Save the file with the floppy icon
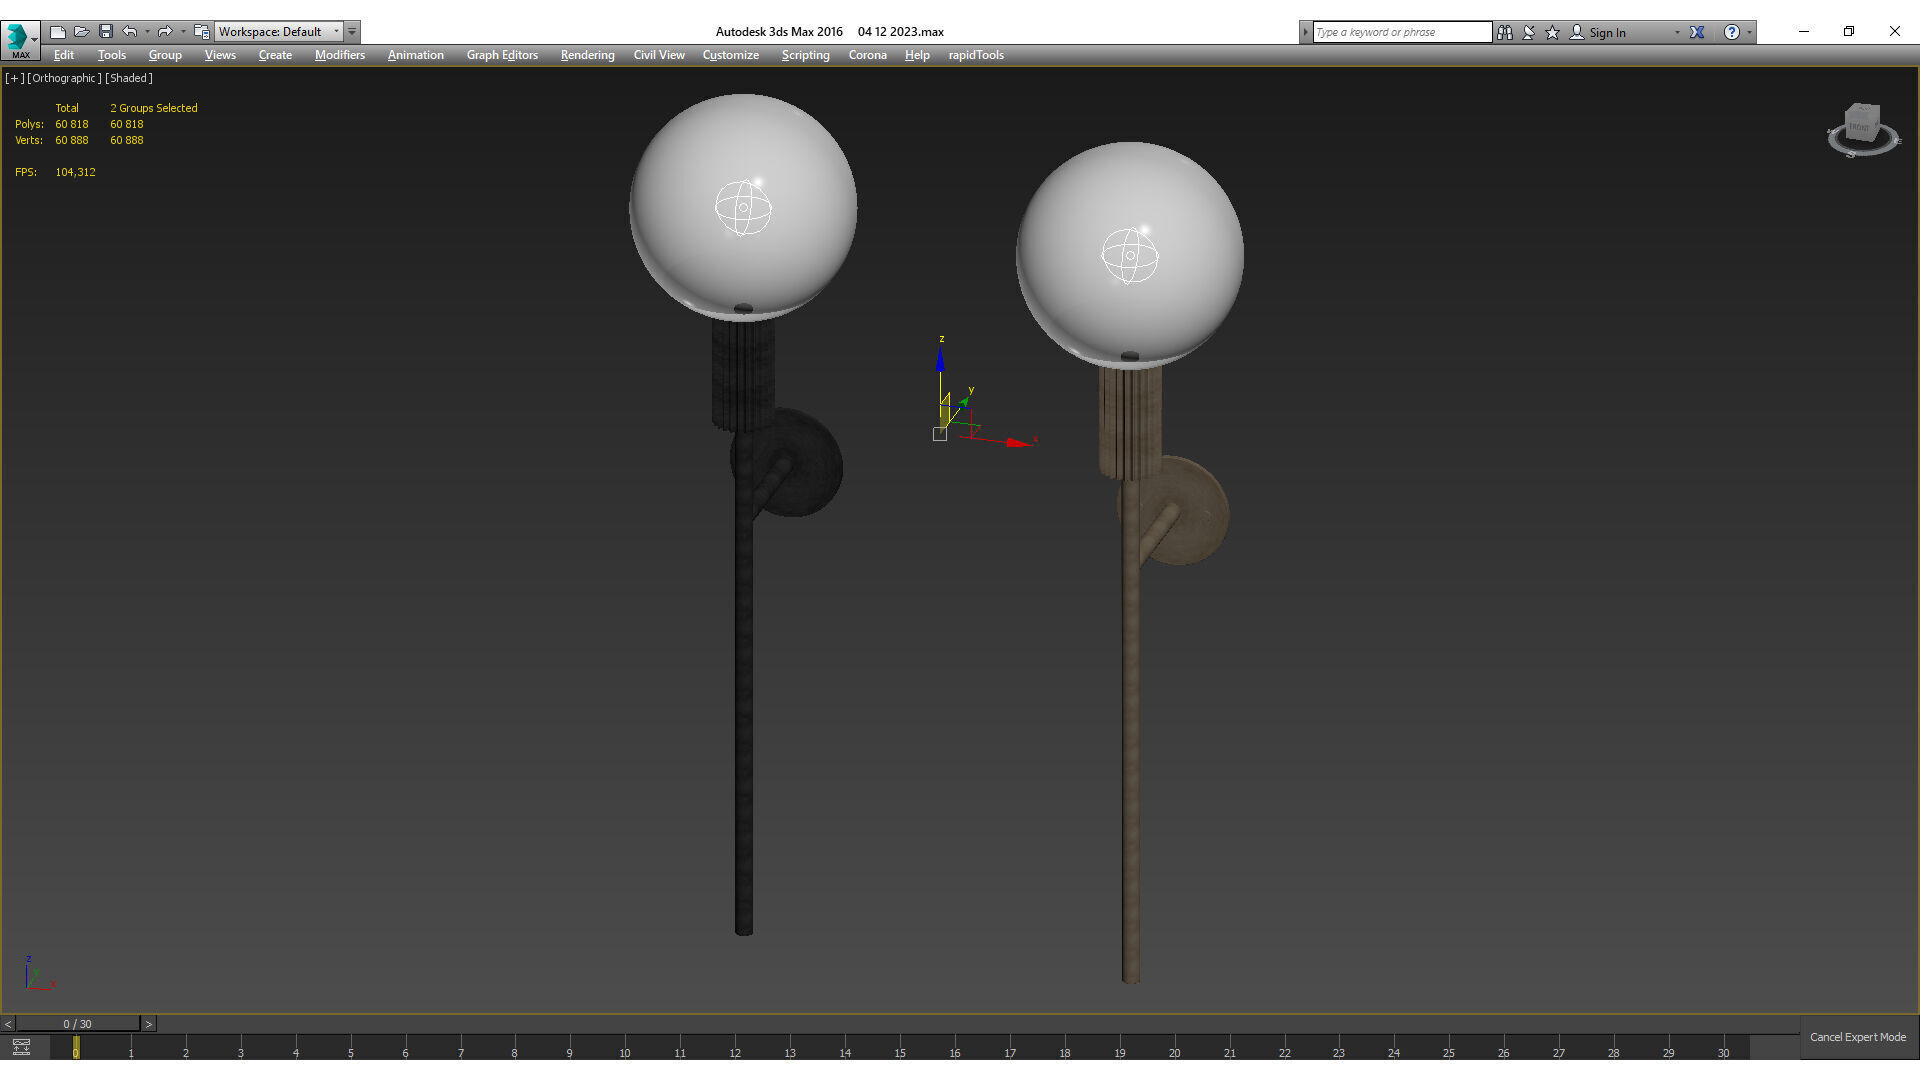Screen dimensions: 1920x1080 [106, 32]
